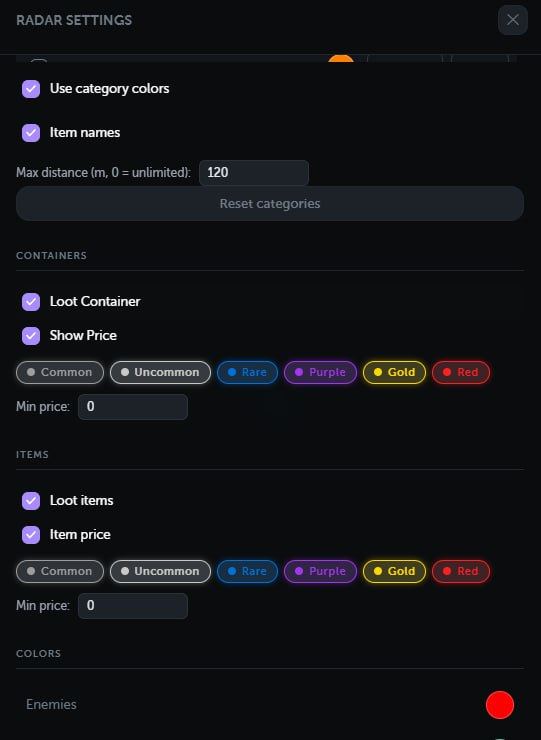541x740 pixels.
Task: Uncheck the Loot items checkbox
Action: (31, 501)
